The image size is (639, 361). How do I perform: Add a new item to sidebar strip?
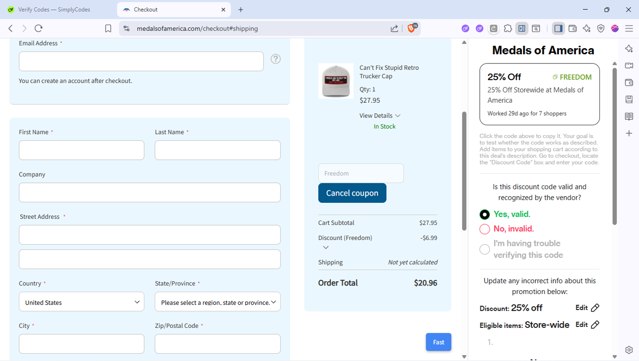pos(629,133)
